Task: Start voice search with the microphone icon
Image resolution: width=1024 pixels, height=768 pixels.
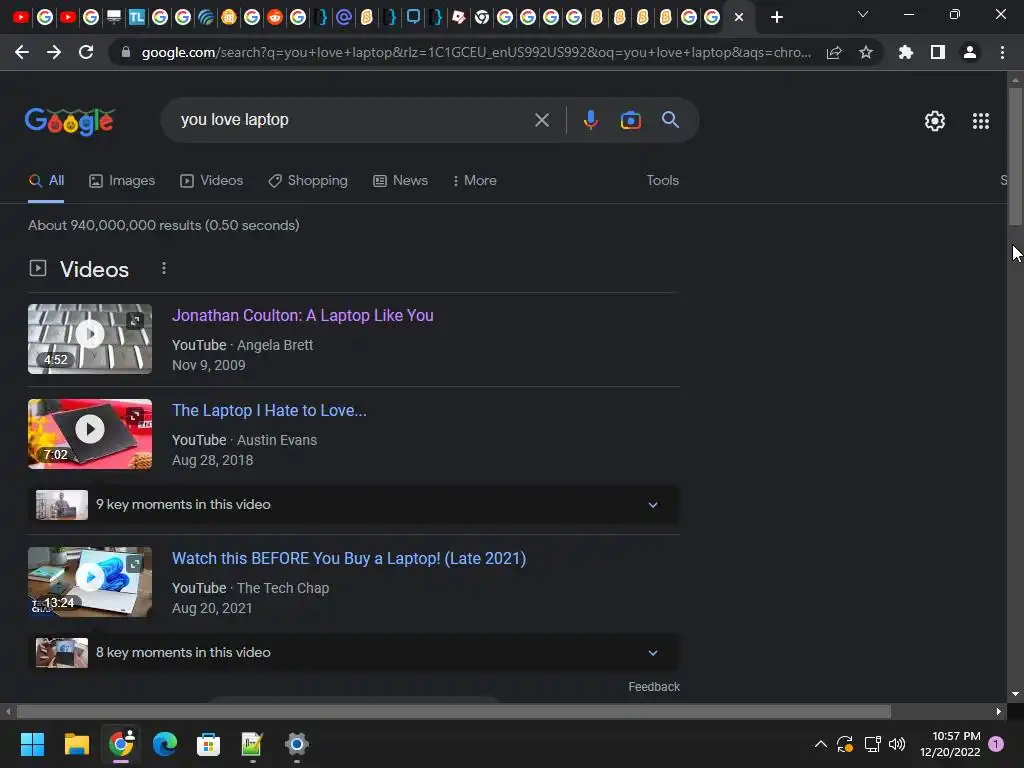Action: click(x=590, y=120)
